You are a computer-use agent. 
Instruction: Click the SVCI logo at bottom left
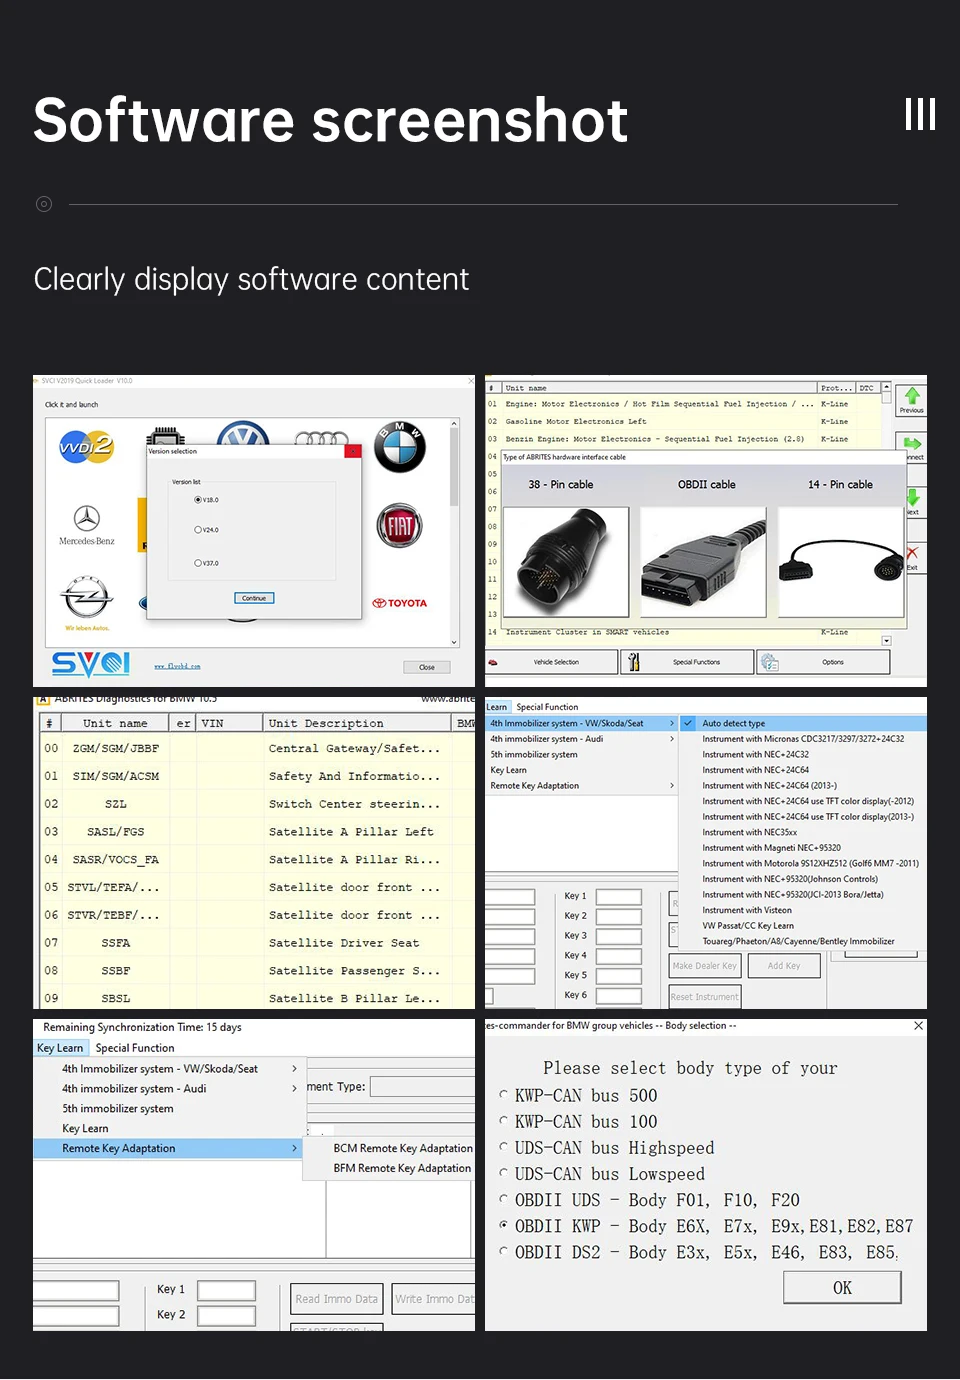click(x=91, y=664)
